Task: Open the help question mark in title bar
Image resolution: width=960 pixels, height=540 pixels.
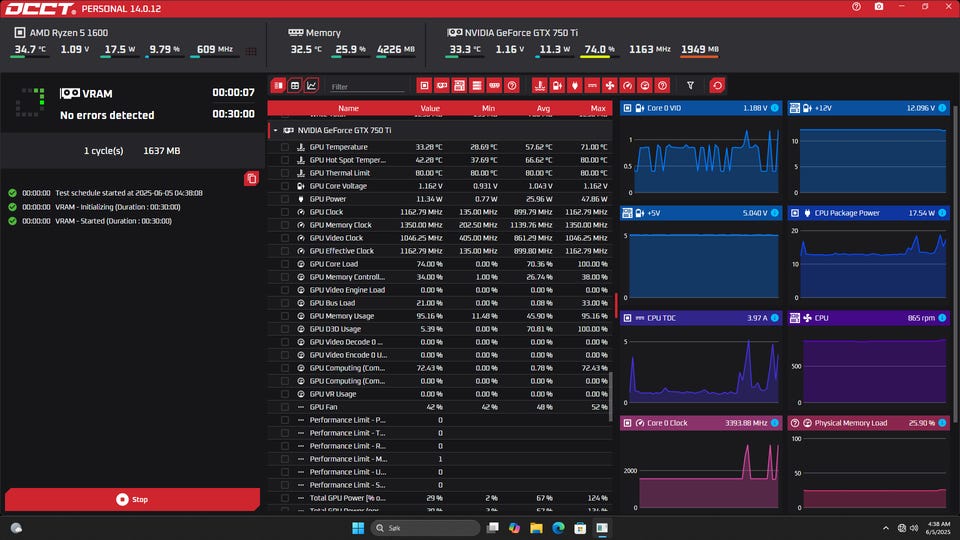Action: [x=857, y=7]
